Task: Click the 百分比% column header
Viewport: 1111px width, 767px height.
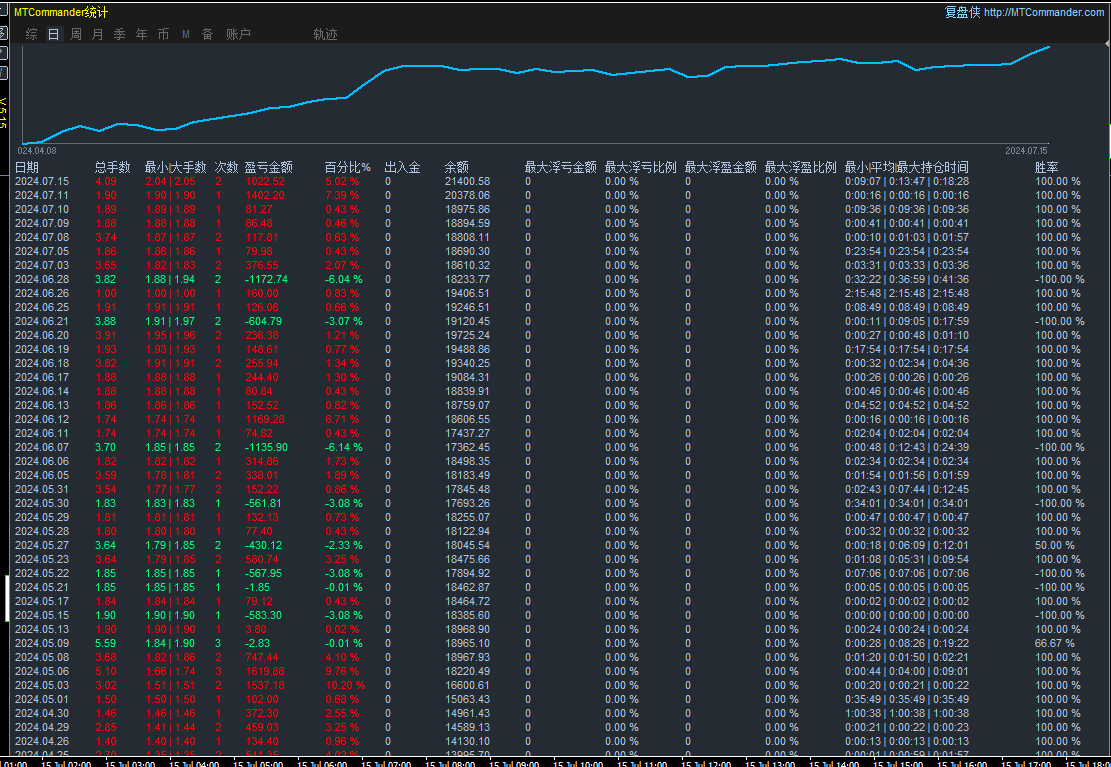Action: coord(347,167)
